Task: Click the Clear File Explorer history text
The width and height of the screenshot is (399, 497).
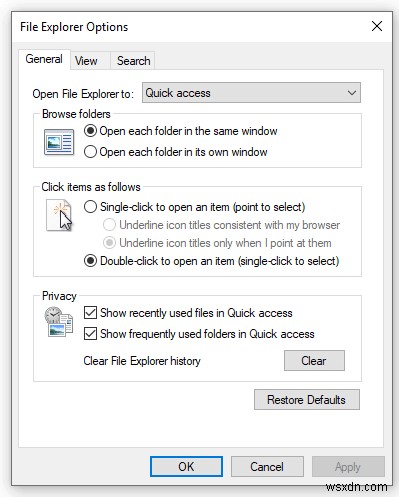Action: pos(142,361)
